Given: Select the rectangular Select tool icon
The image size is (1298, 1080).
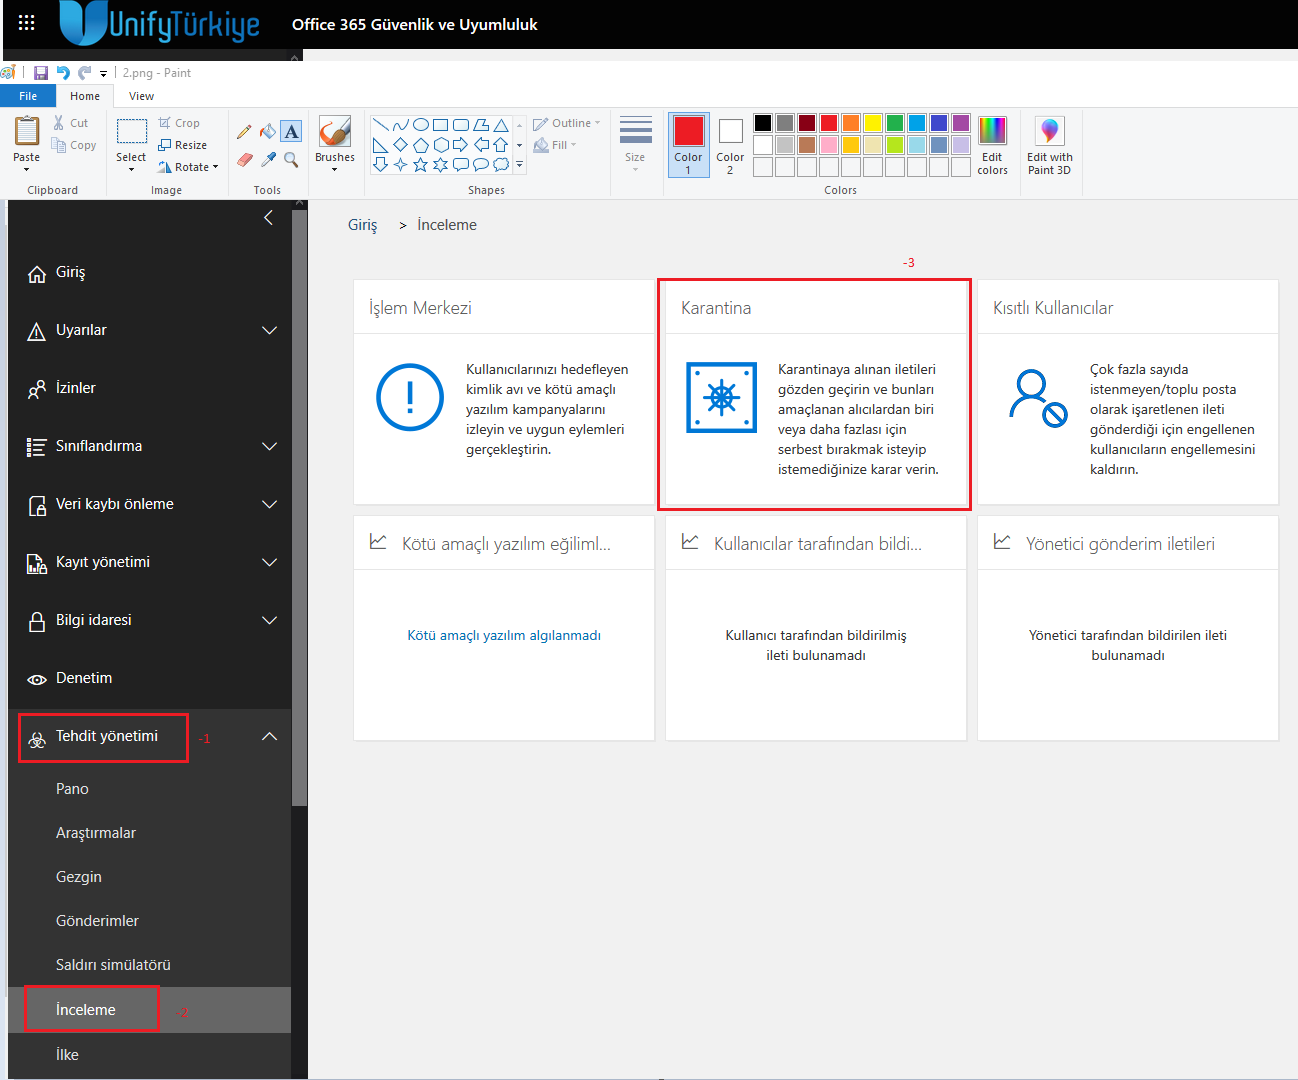Looking at the screenshot, I should [x=131, y=132].
